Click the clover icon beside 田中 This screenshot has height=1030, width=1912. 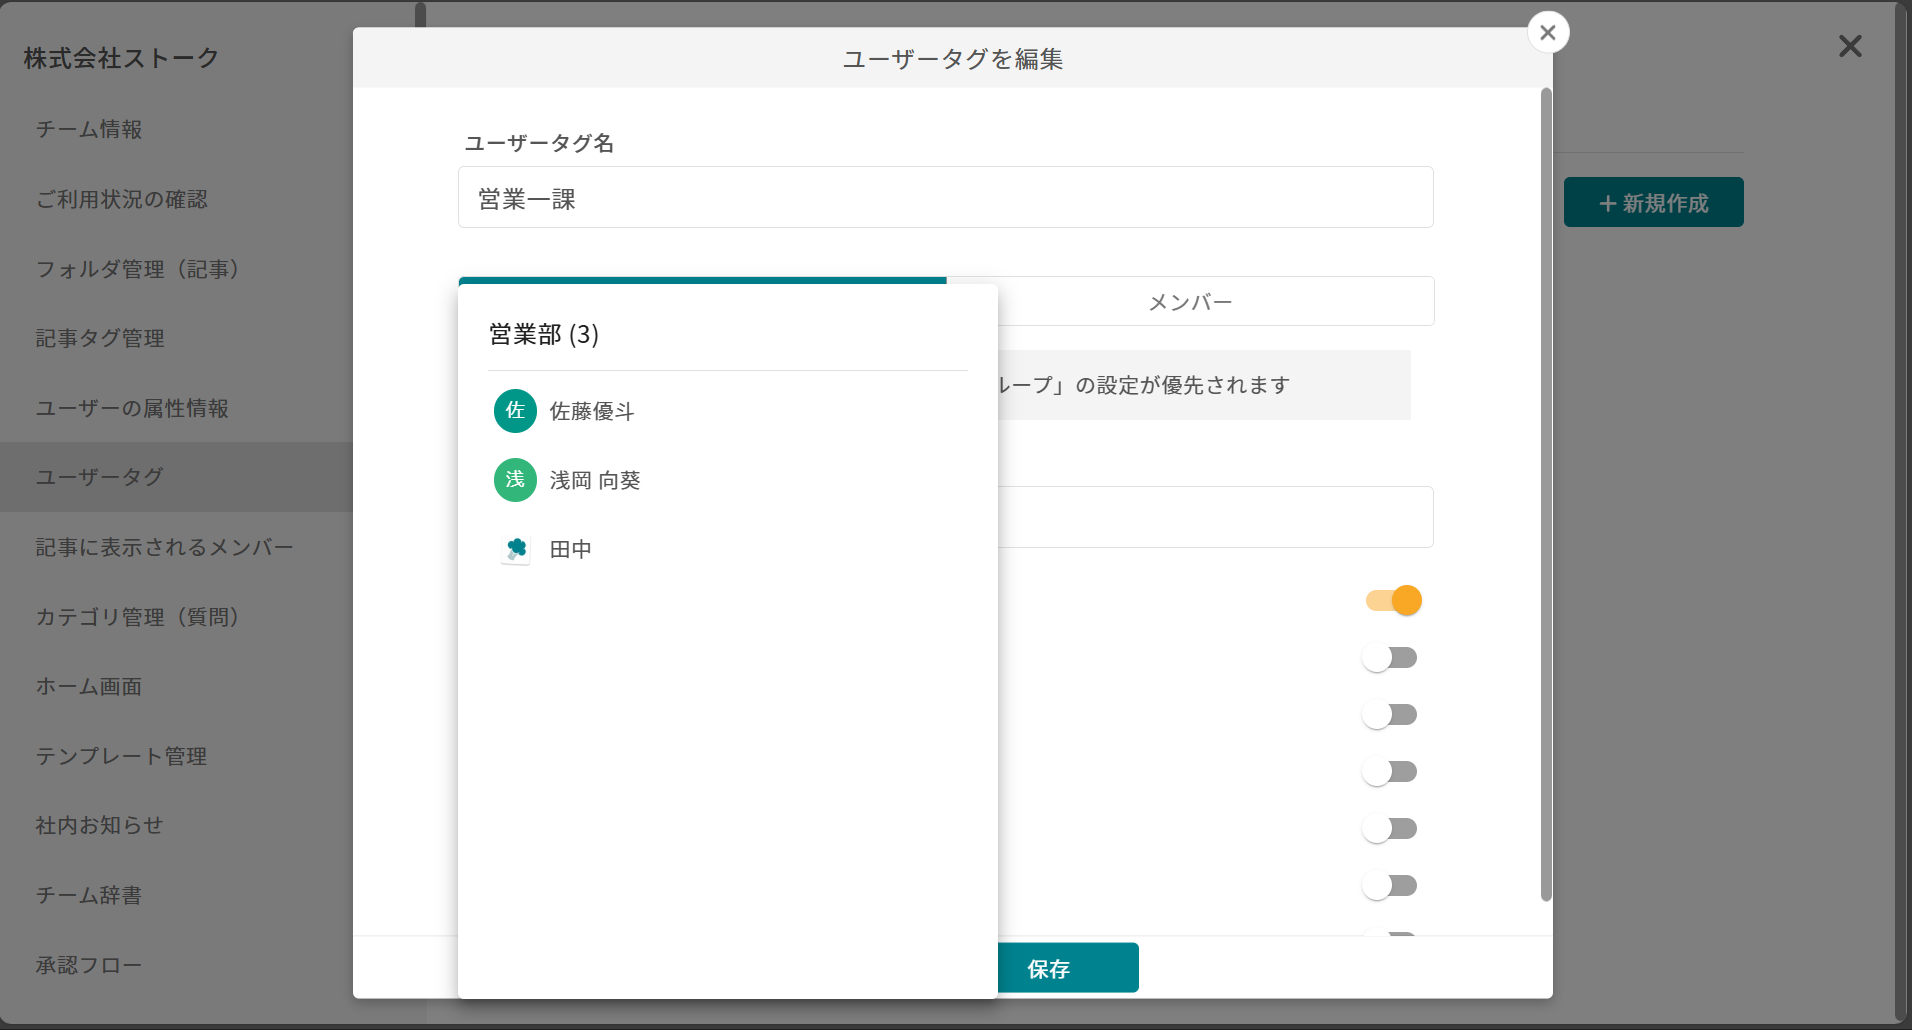pyautogui.click(x=514, y=548)
